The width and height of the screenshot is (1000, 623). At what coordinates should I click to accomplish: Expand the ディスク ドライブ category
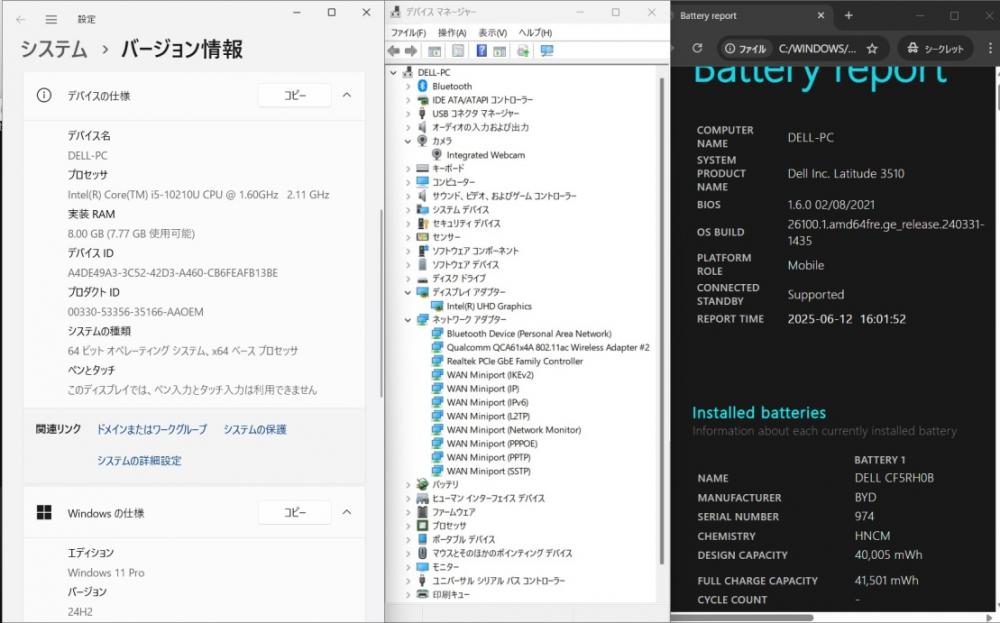pos(408,279)
